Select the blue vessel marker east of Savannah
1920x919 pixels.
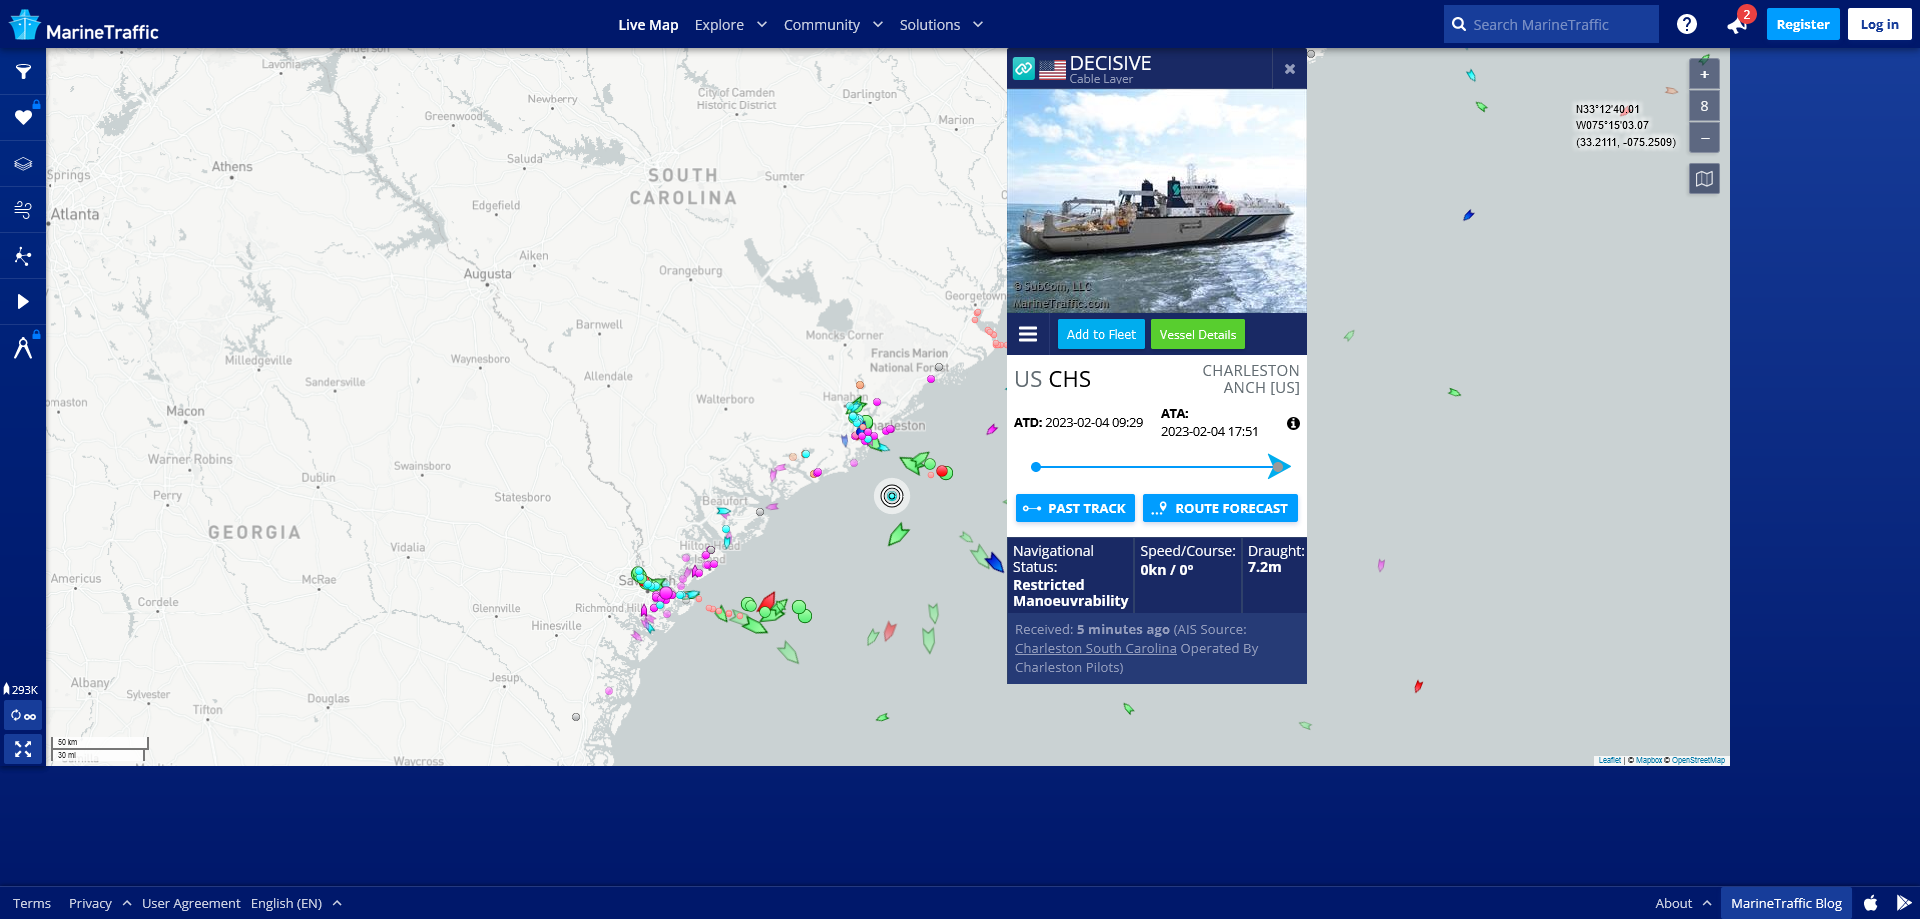[994, 563]
